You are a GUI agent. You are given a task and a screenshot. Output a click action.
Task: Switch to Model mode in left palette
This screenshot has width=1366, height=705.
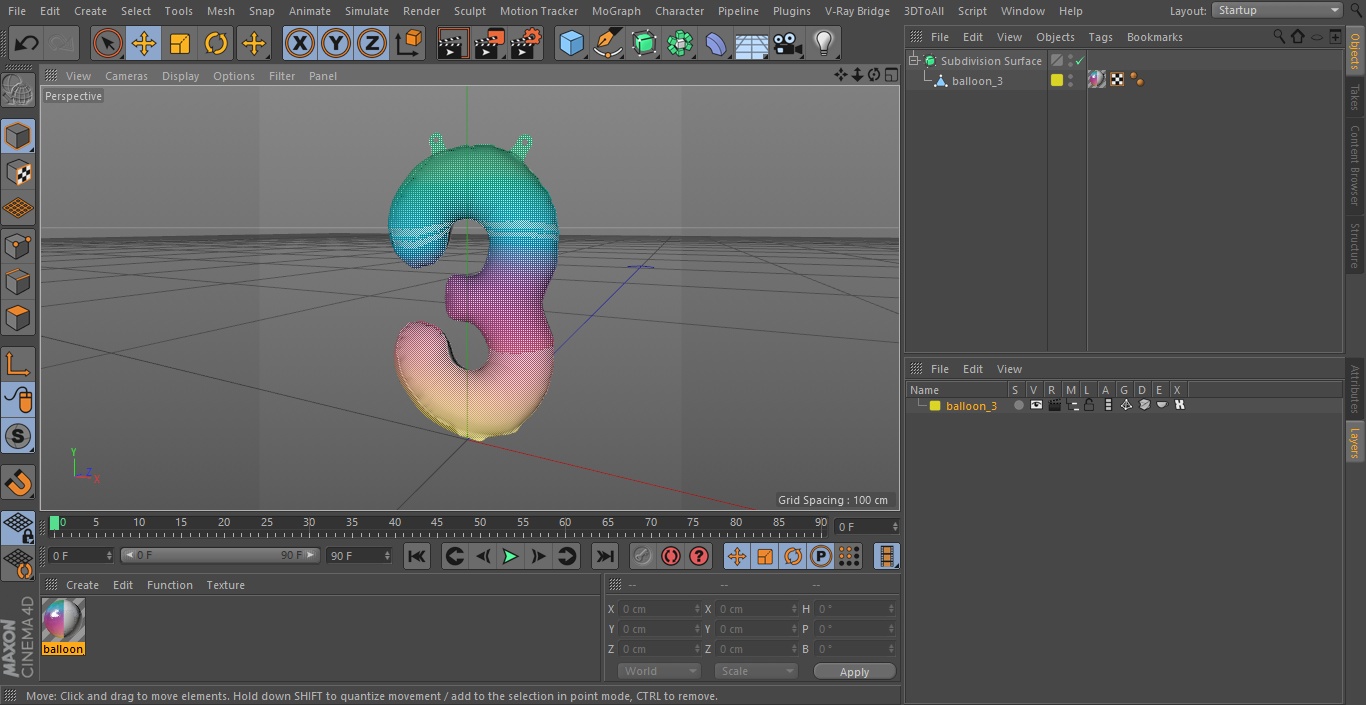(18, 136)
